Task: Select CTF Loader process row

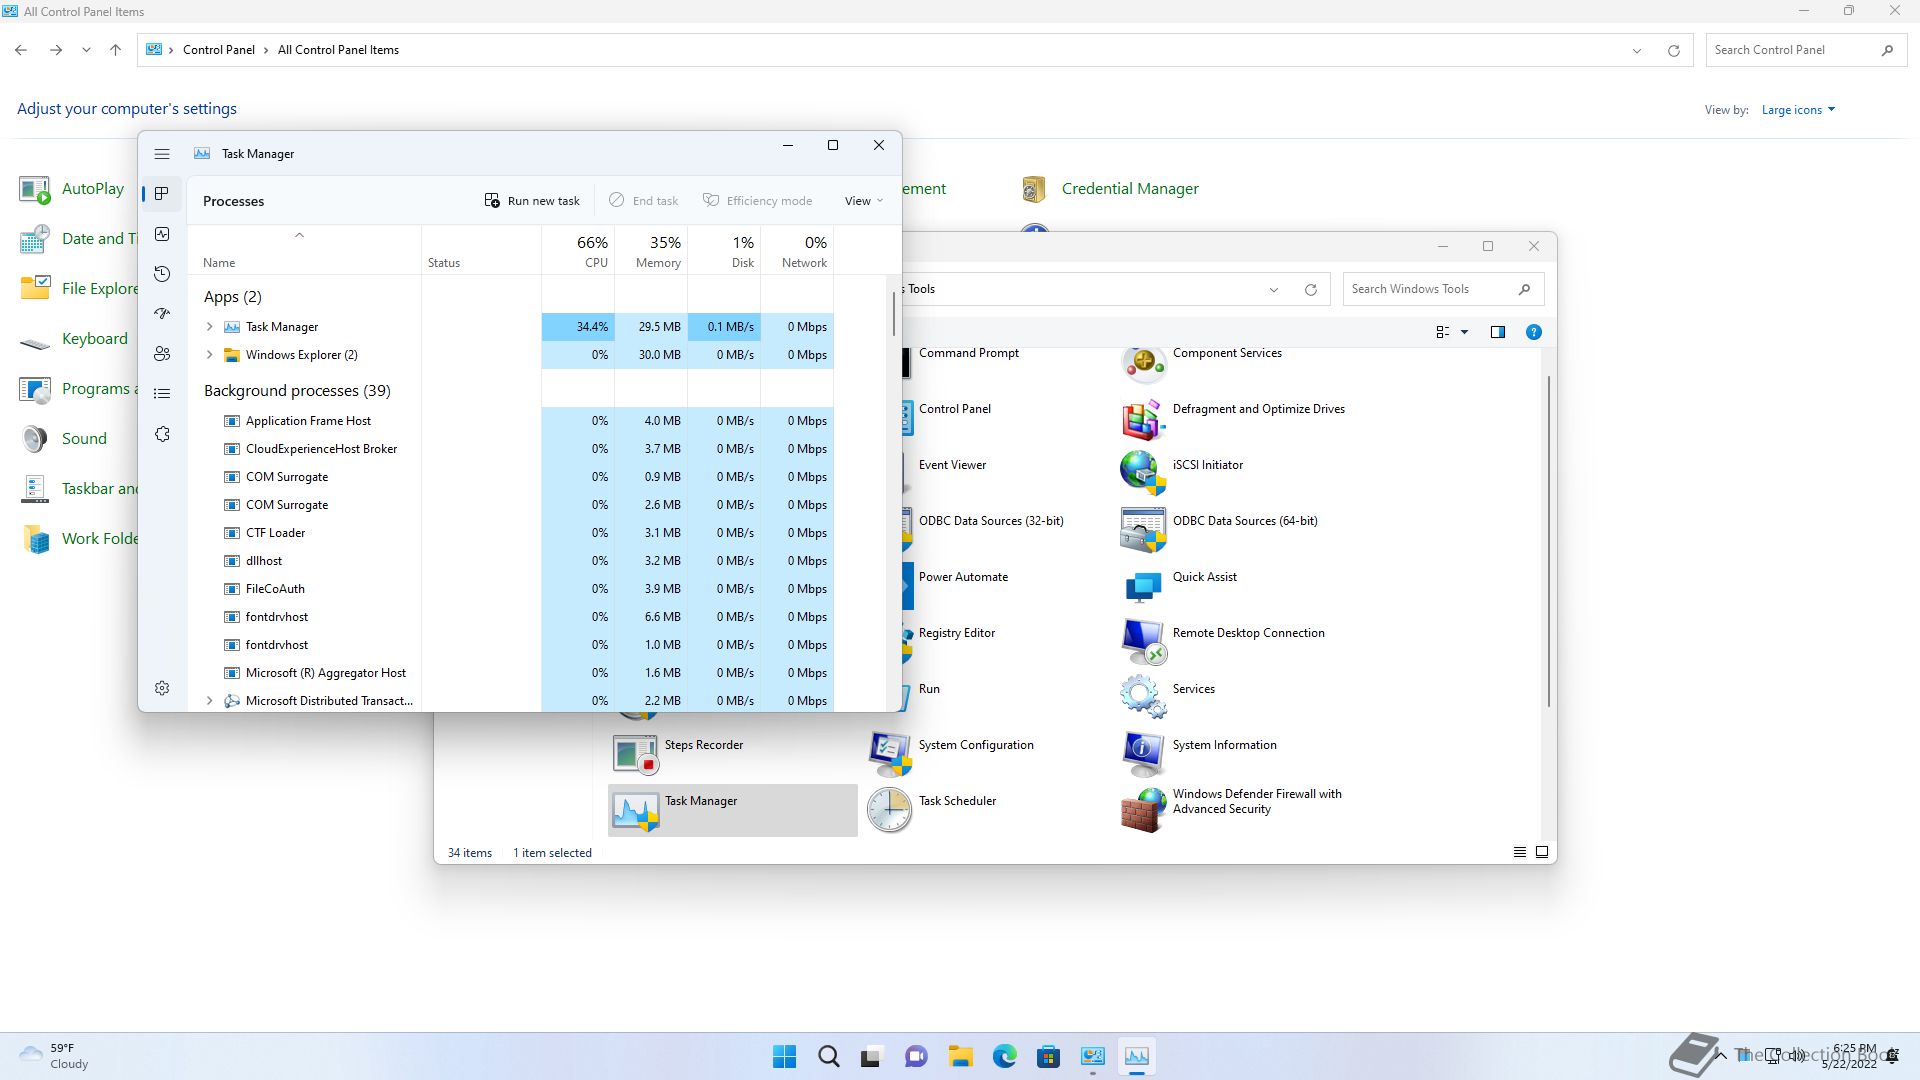Action: (511, 533)
